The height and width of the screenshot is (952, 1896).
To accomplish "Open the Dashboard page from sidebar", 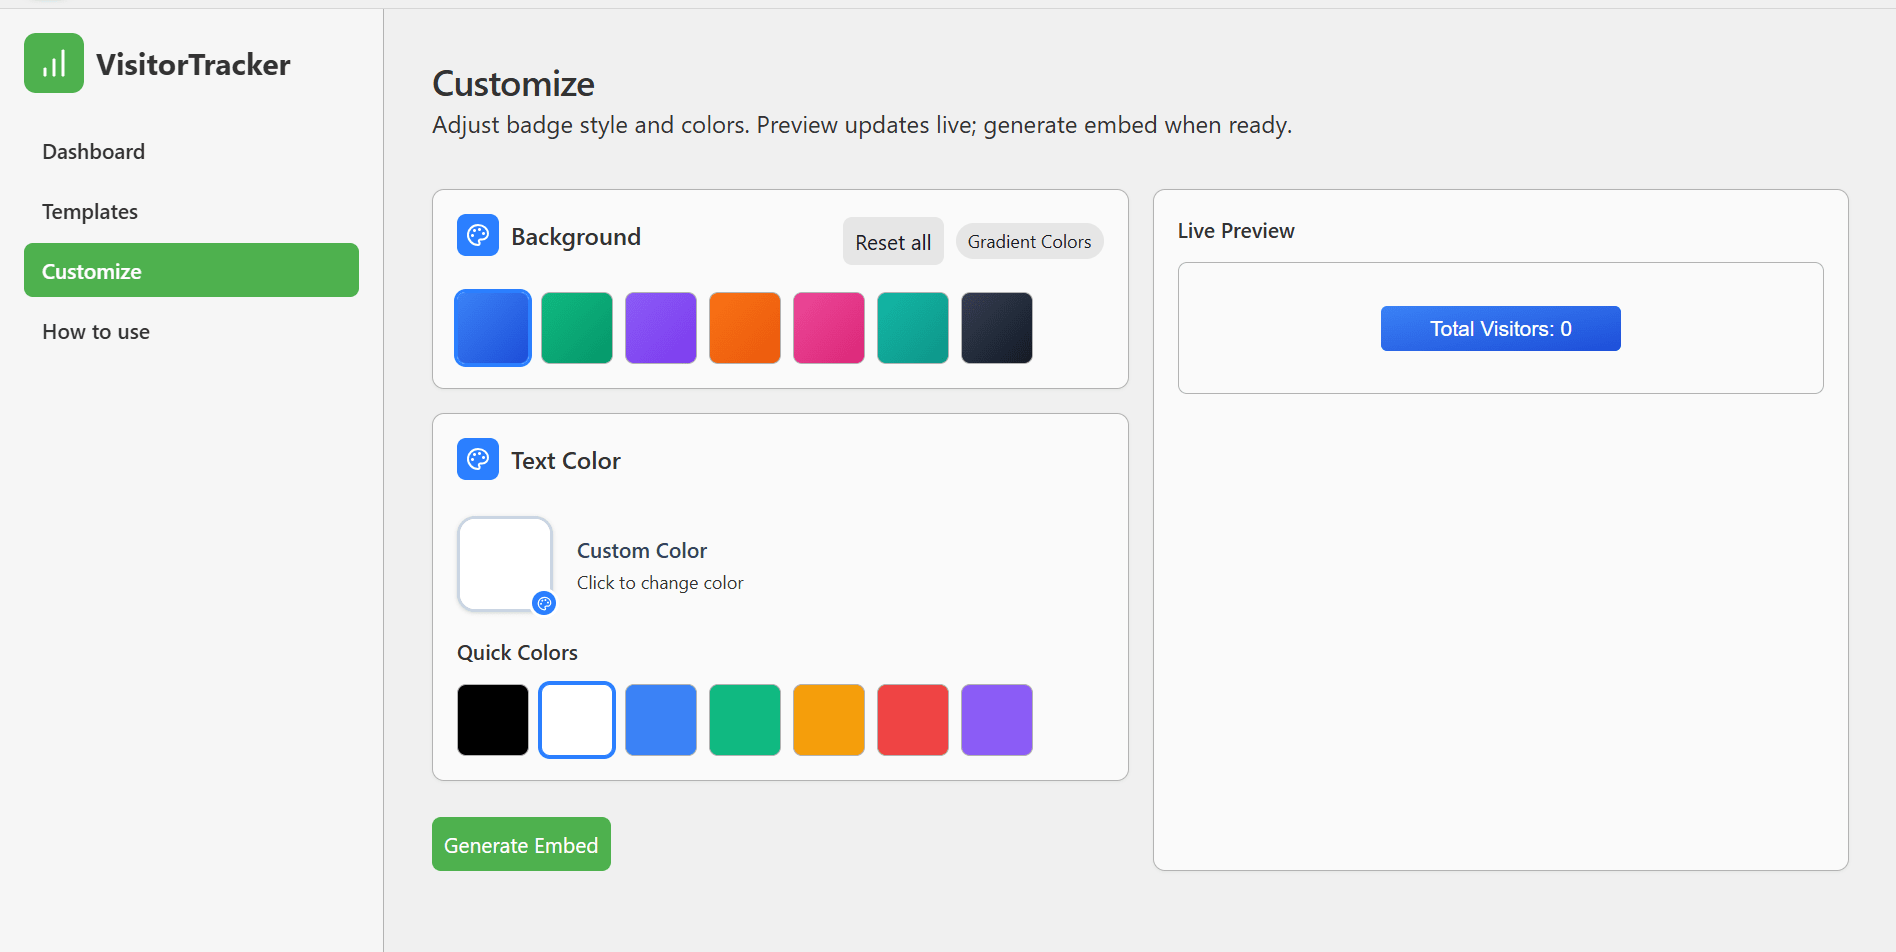I will tap(93, 152).
